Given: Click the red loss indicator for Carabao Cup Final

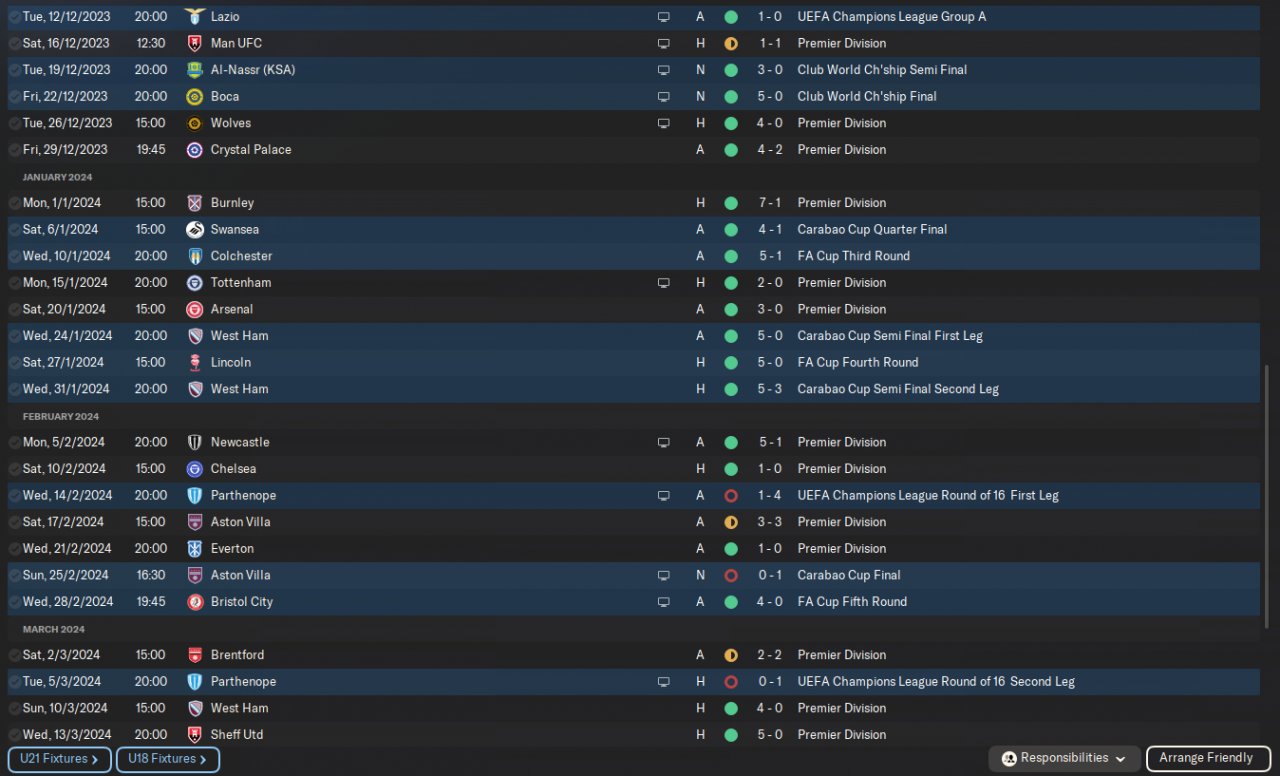Looking at the screenshot, I should tap(731, 575).
